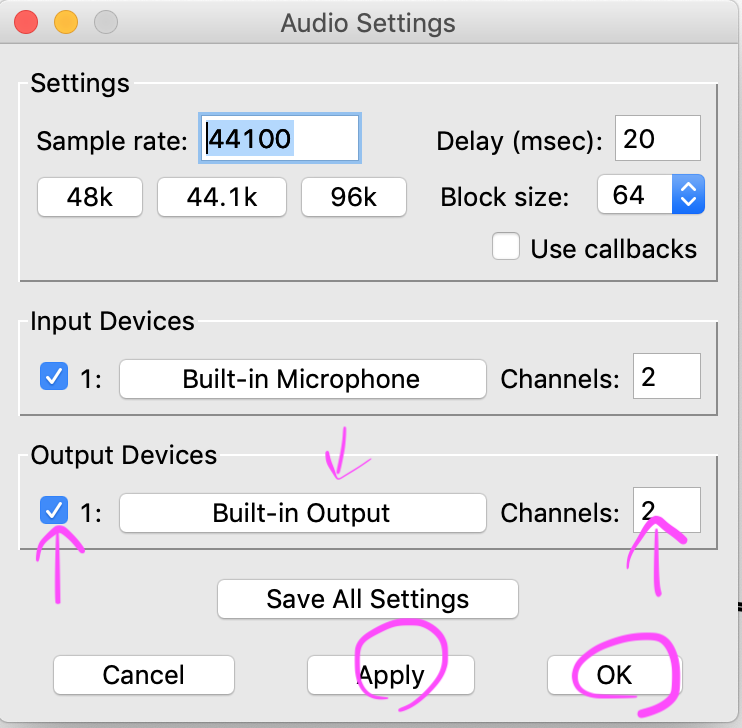The height and width of the screenshot is (728, 742).
Task: Click the input Channels number field
Action: pyautogui.click(x=667, y=376)
